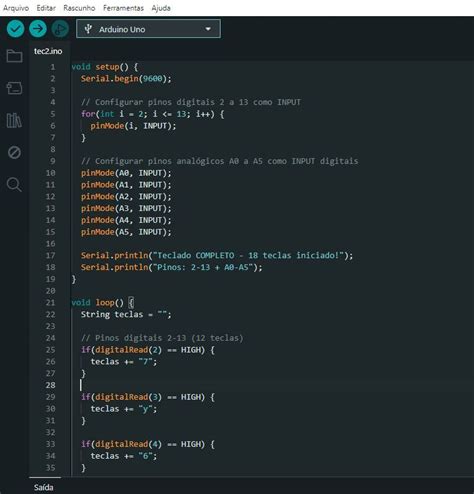The image size is (474, 494).
Task: Click the Serial.begin(9600); line
Action: [x=126, y=79]
